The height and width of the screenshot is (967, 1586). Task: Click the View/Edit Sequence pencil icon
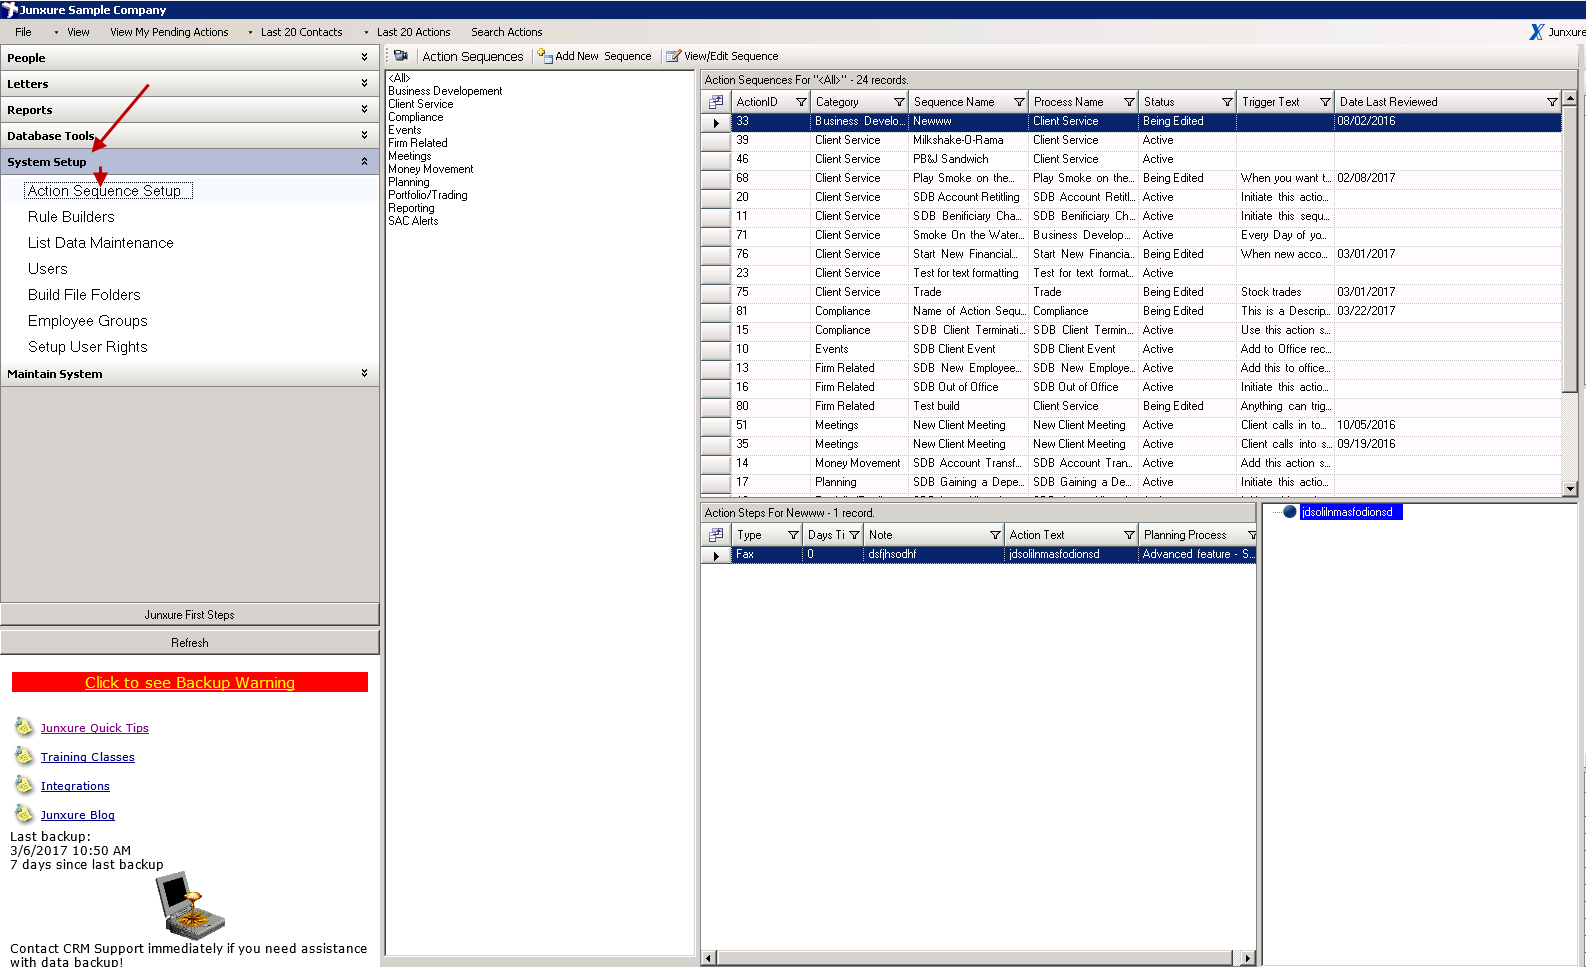click(674, 56)
